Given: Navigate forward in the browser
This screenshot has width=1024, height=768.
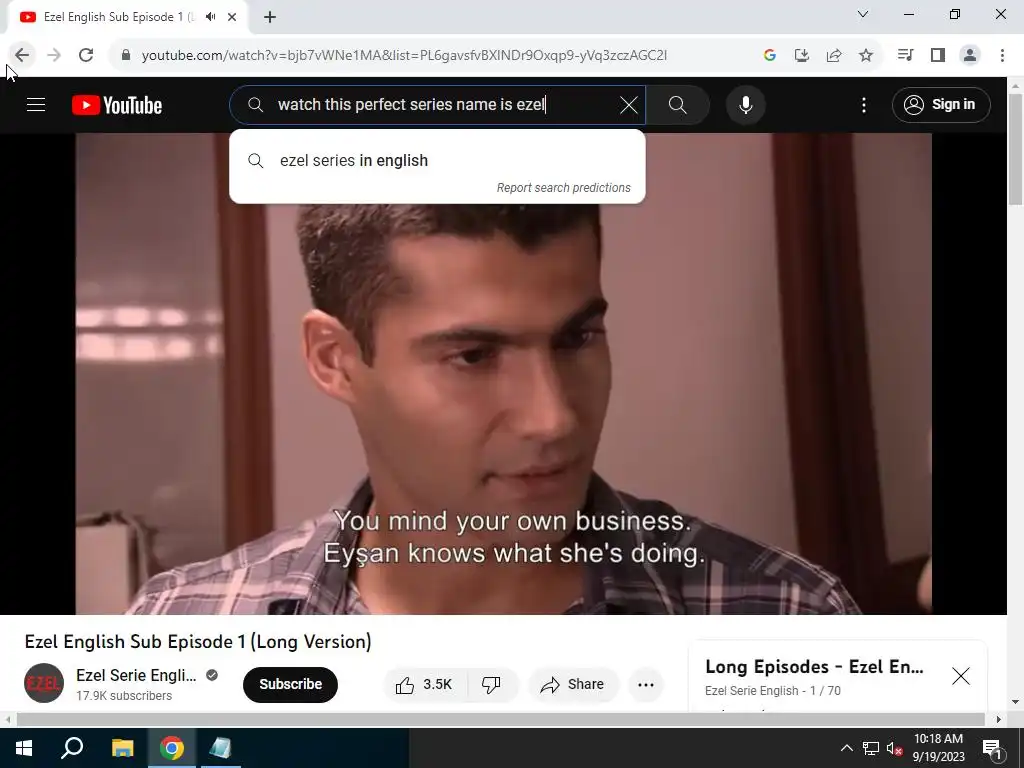Looking at the screenshot, I should [x=54, y=55].
